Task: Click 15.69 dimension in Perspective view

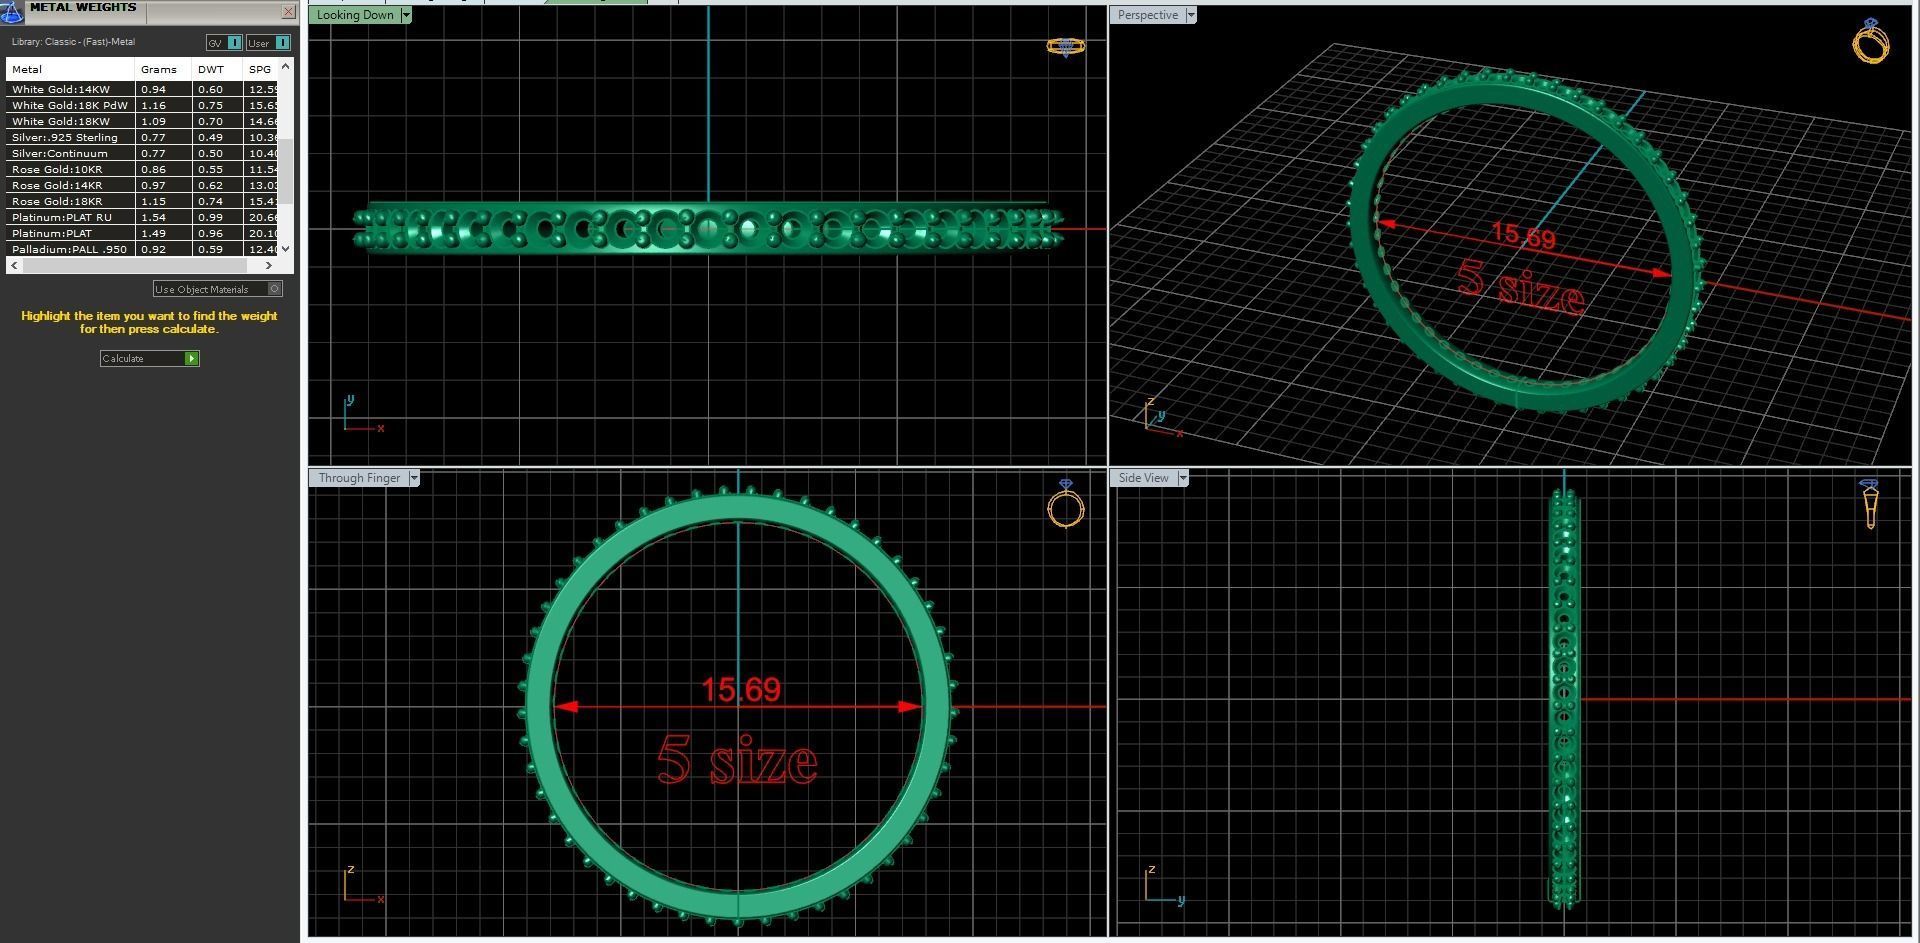Action: click(x=1524, y=236)
